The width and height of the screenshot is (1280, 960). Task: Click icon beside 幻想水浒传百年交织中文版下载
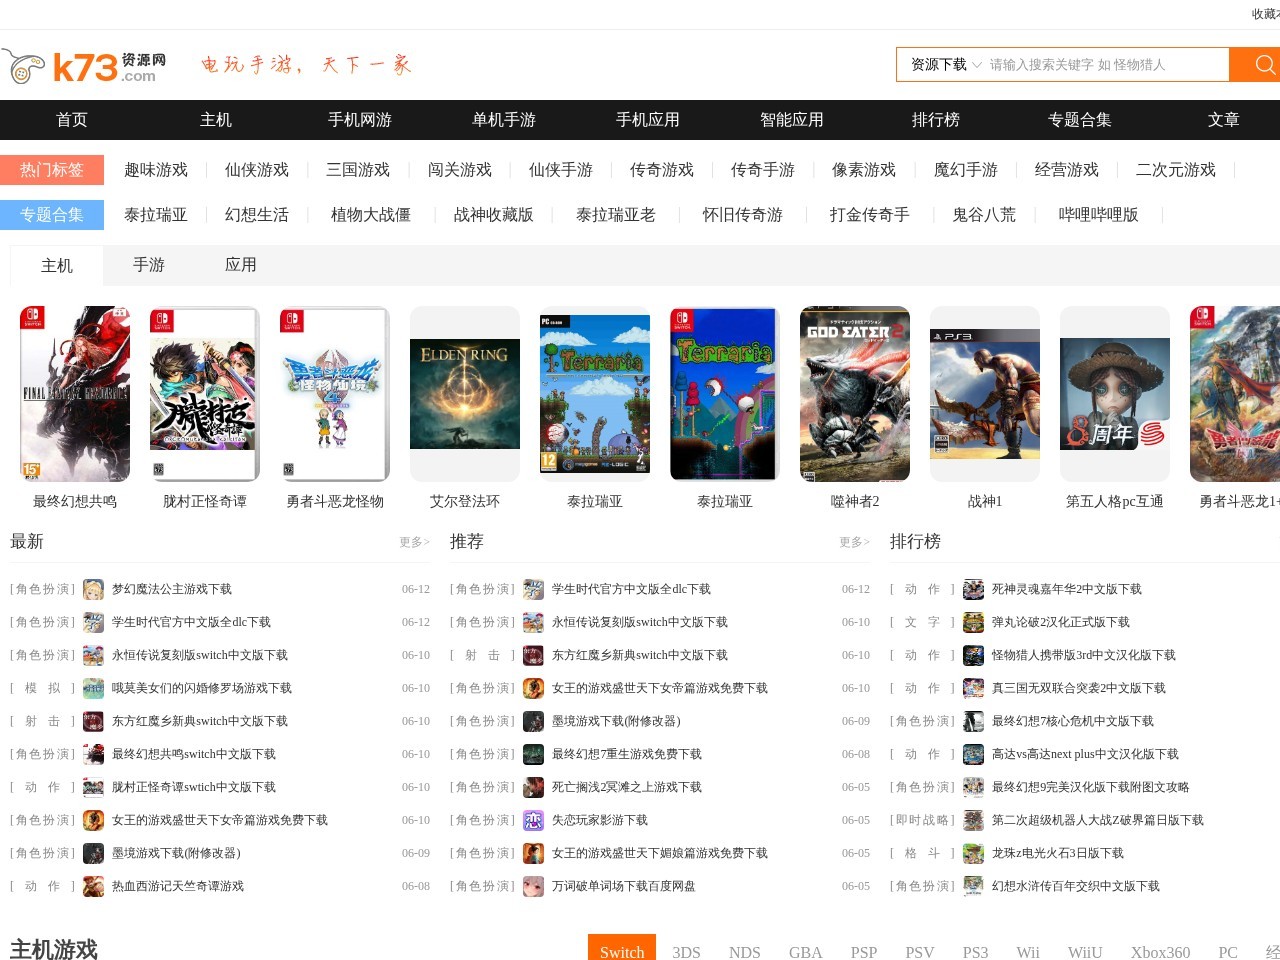[974, 886]
